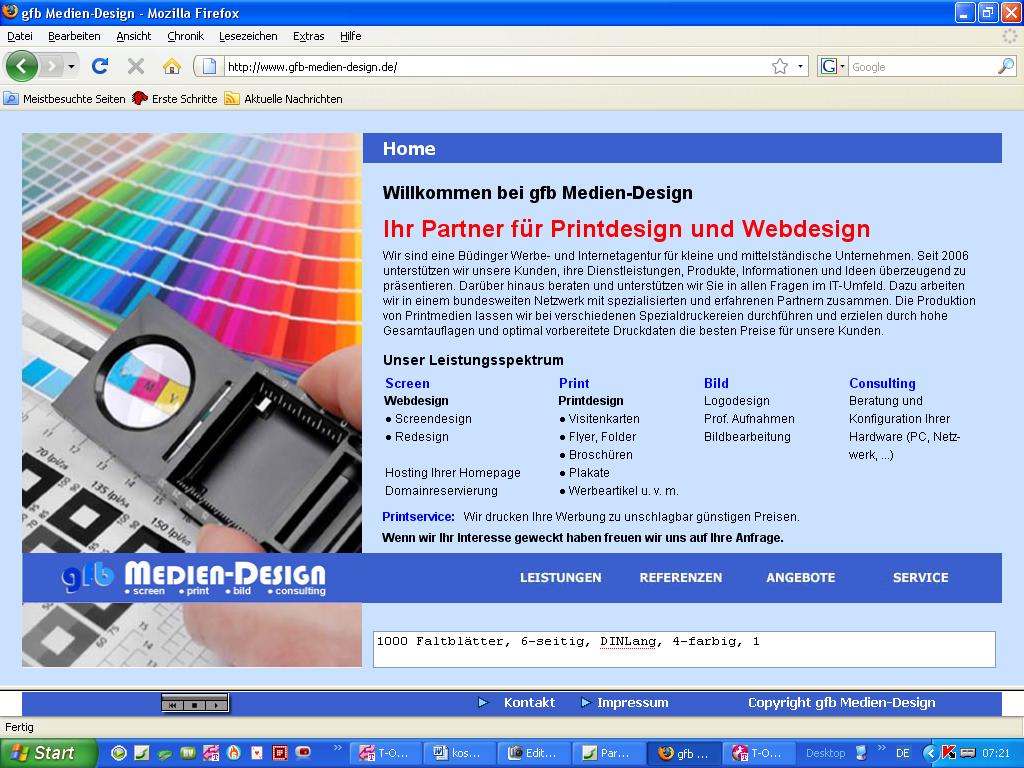This screenshot has height=768, width=1024.
Task: Click the Impressum footer link
Action: coord(632,703)
